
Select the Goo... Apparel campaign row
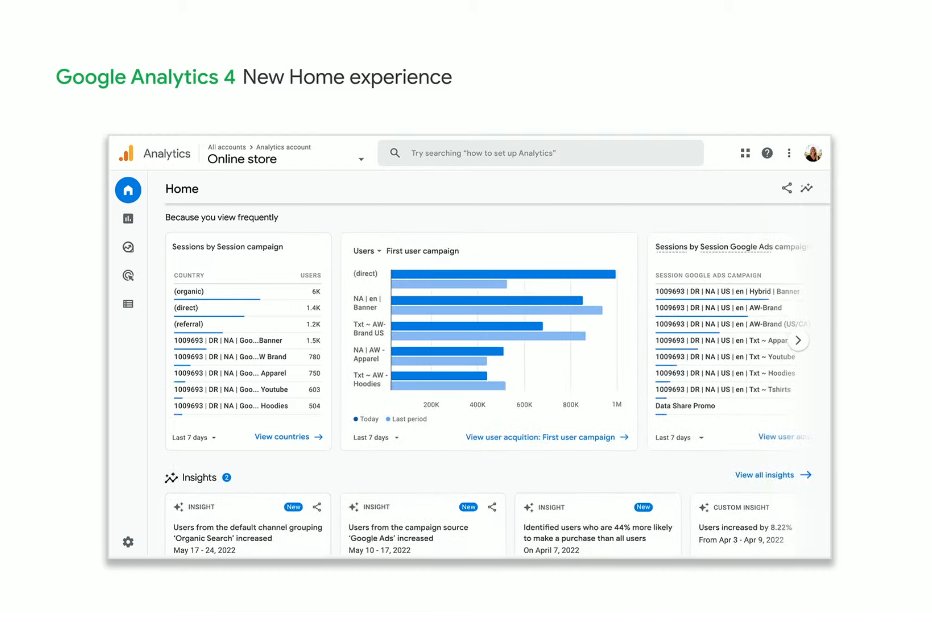click(247, 373)
